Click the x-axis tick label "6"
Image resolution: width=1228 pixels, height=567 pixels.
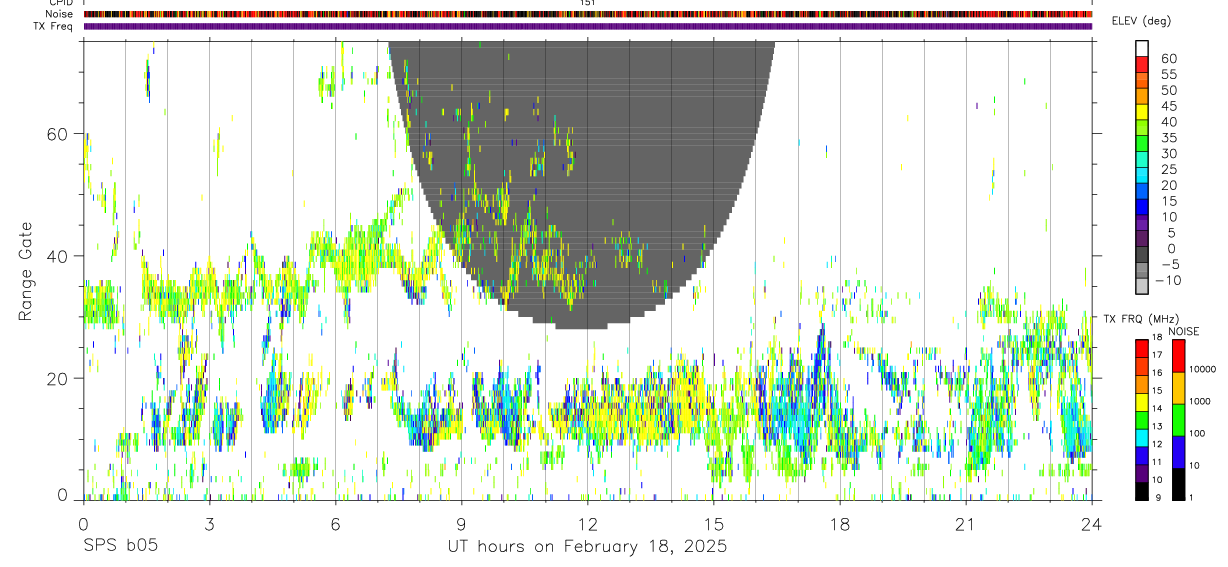point(335,523)
